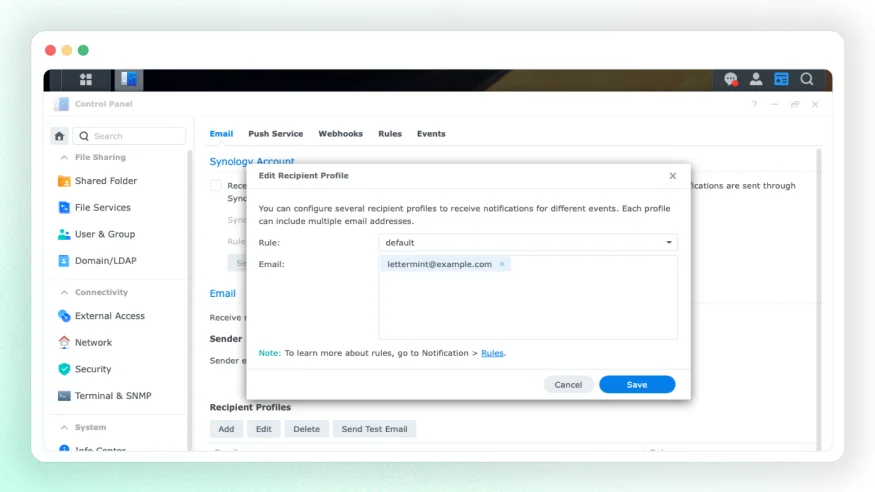Open the DSM main menu grid icon
This screenshot has height=492, width=875.
pos(85,79)
